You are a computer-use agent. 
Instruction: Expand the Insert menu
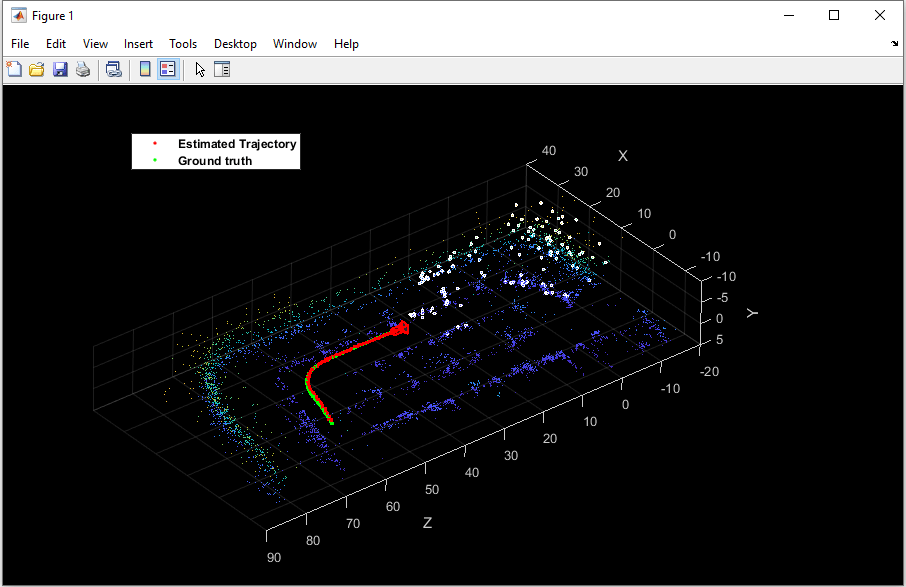pyautogui.click(x=138, y=44)
